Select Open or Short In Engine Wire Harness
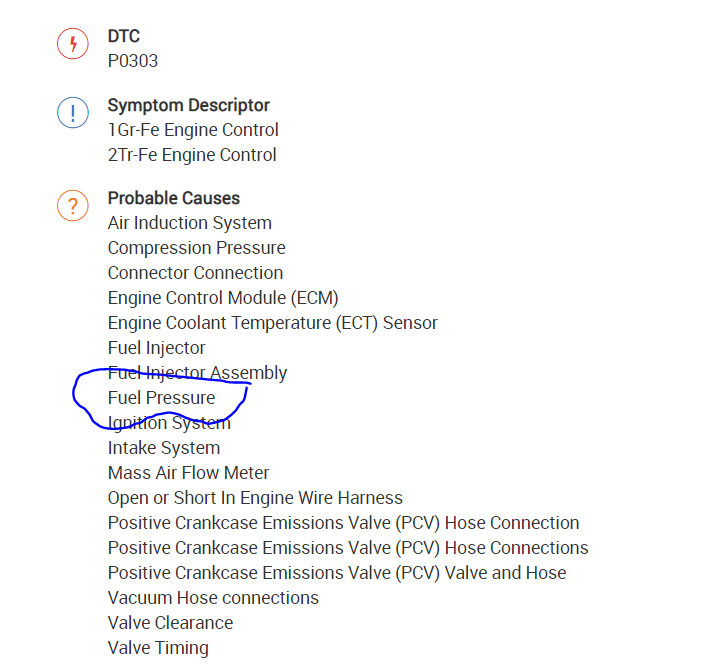The width and height of the screenshot is (705, 670). (x=255, y=498)
